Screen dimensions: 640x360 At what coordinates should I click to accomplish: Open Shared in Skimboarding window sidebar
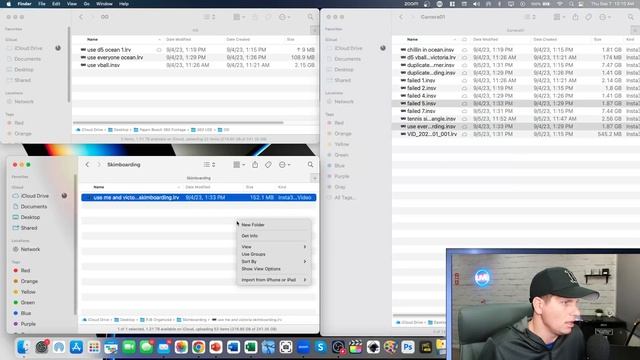[29, 228]
